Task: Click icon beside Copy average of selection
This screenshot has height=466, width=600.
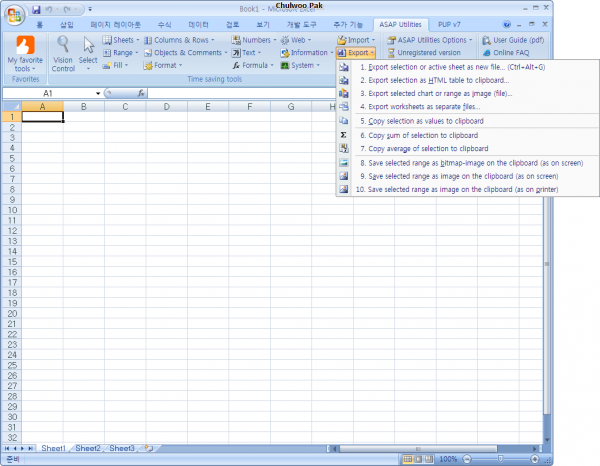Action: [344, 148]
